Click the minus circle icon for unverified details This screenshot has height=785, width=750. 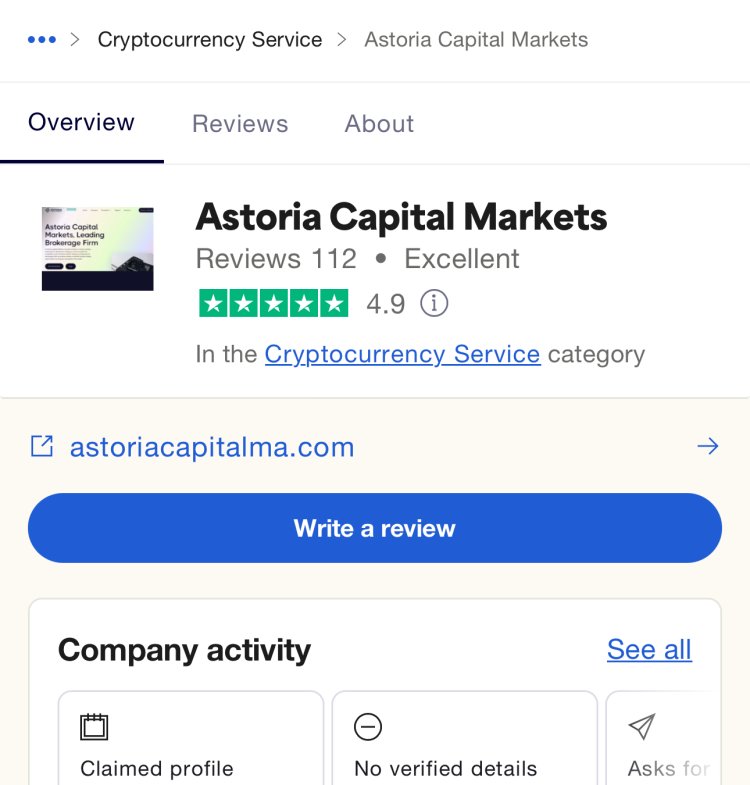coord(368,727)
